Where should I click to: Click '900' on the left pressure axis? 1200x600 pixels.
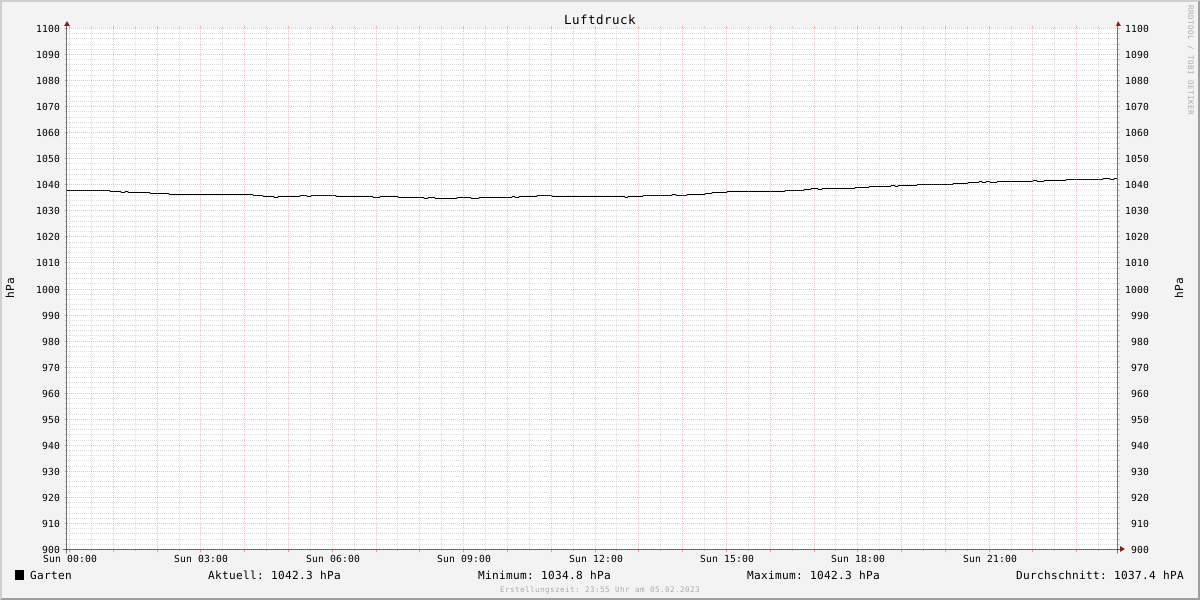51,550
